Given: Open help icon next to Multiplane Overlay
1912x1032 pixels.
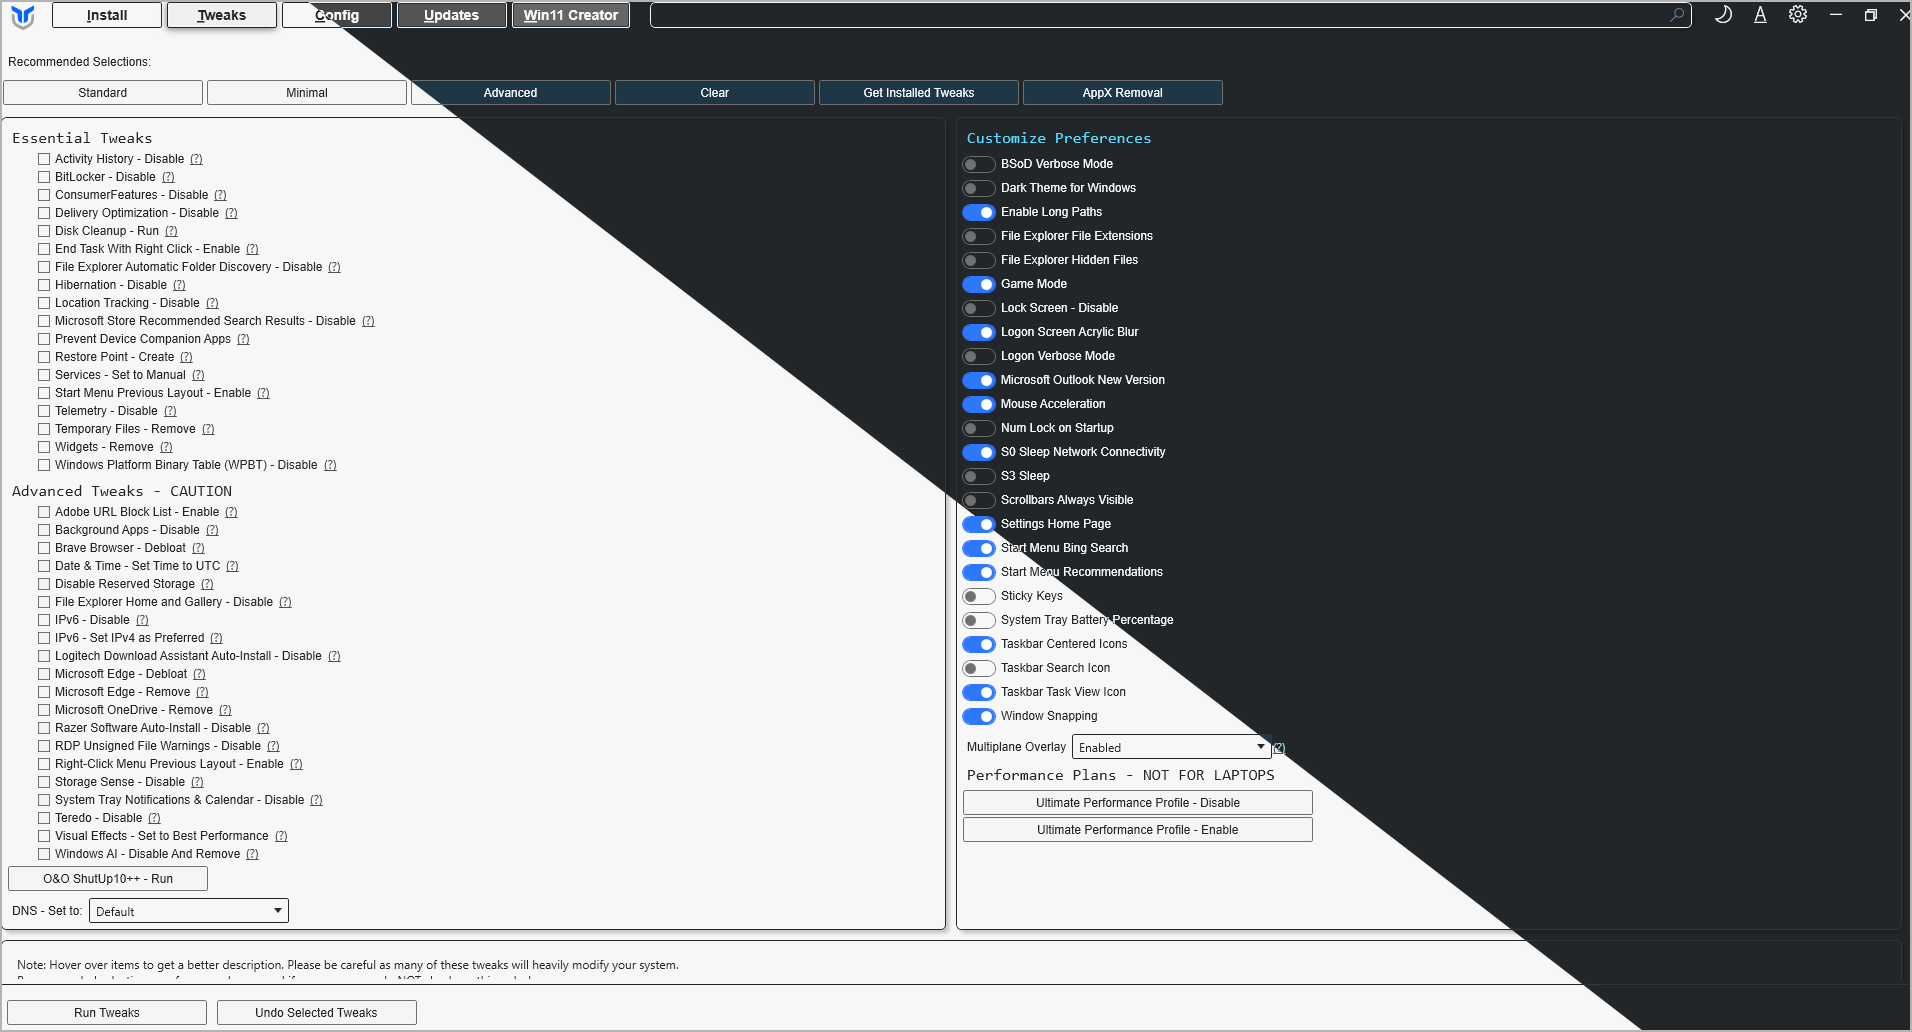Looking at the screenshot, I should point(1279,748).
